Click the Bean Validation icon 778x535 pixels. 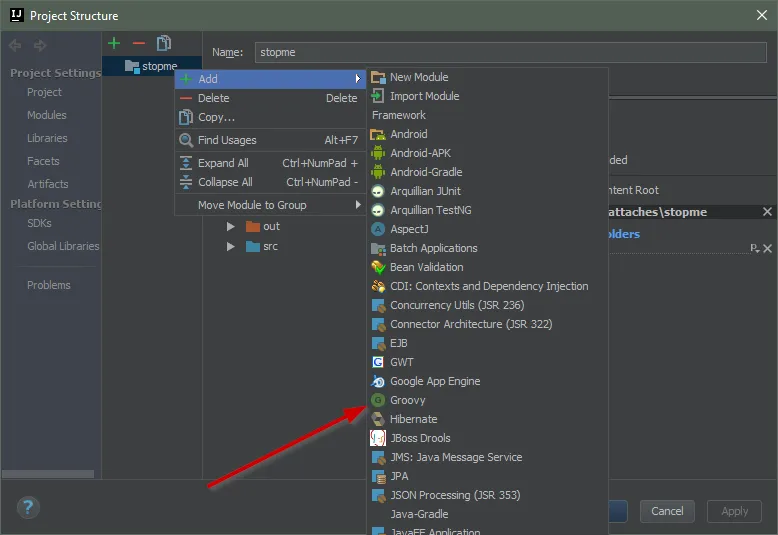pos(378,268)
